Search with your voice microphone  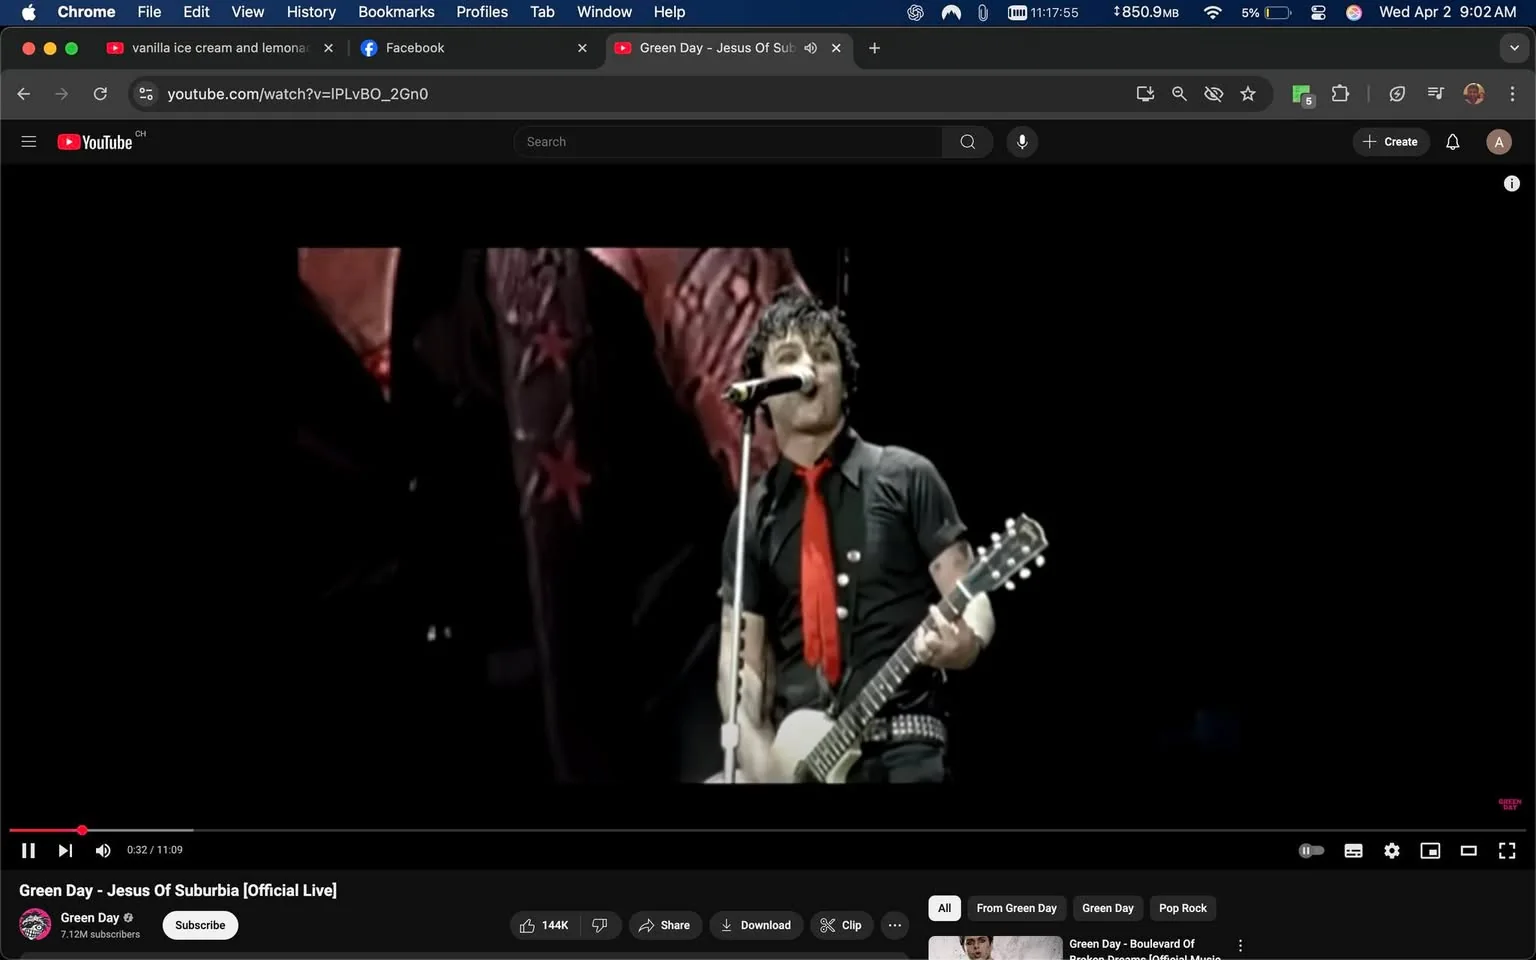click(1022, 142)
